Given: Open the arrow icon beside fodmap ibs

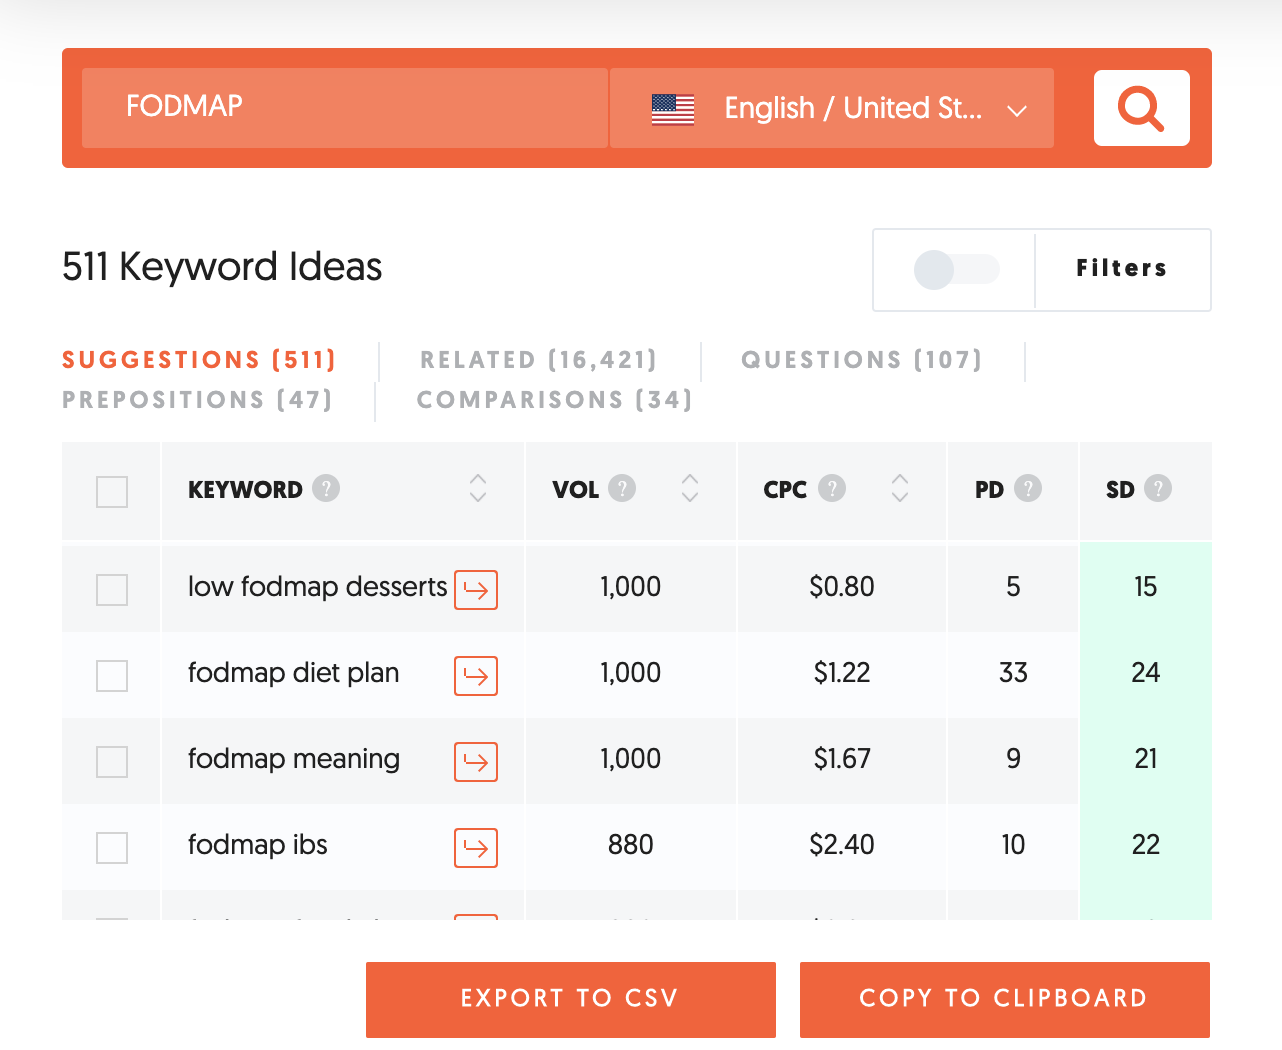Looking at the screenshot, I should coord(476,847).
